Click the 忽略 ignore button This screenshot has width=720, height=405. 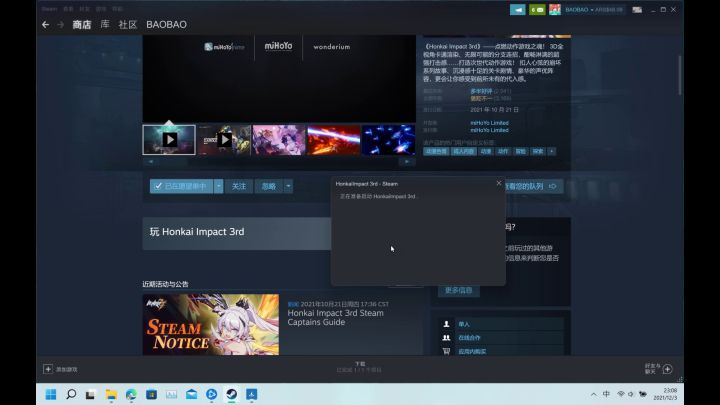[x=269, y=186]
